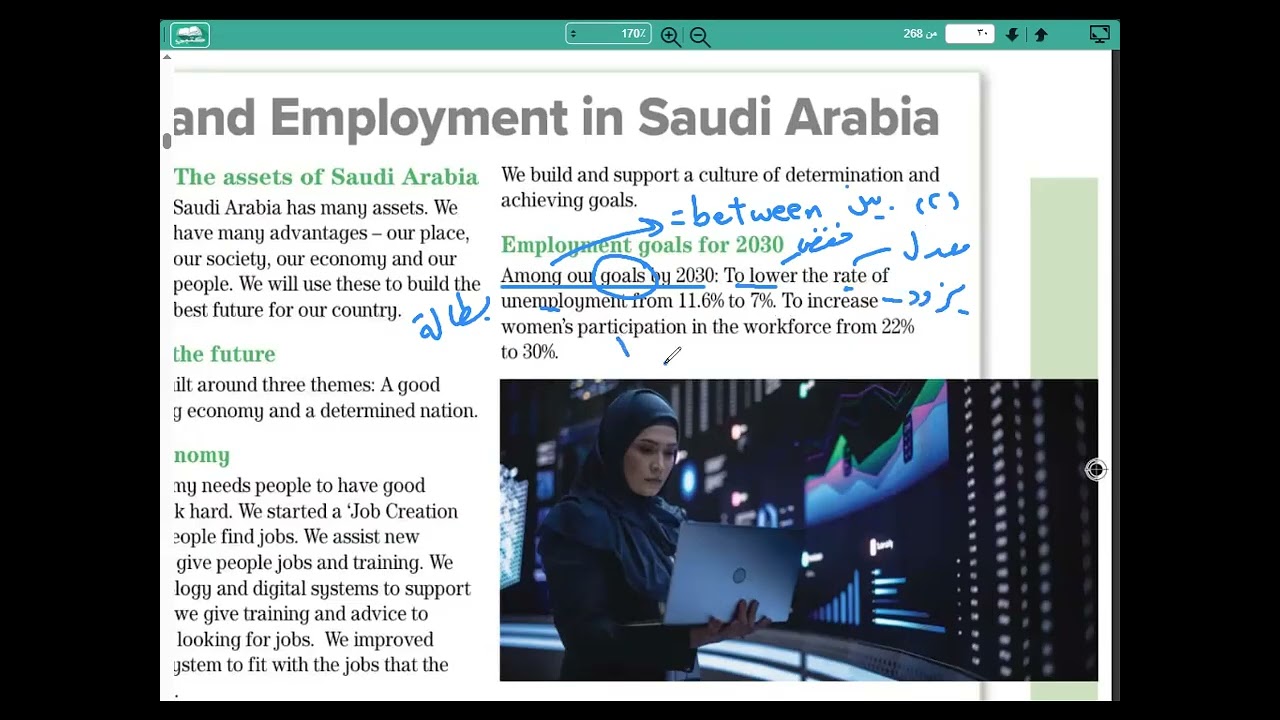Image resolution: width=1280 pixels, height=720 pixels.
Task: Click the book logo icon in toolbar
Action: coord(189,35)
